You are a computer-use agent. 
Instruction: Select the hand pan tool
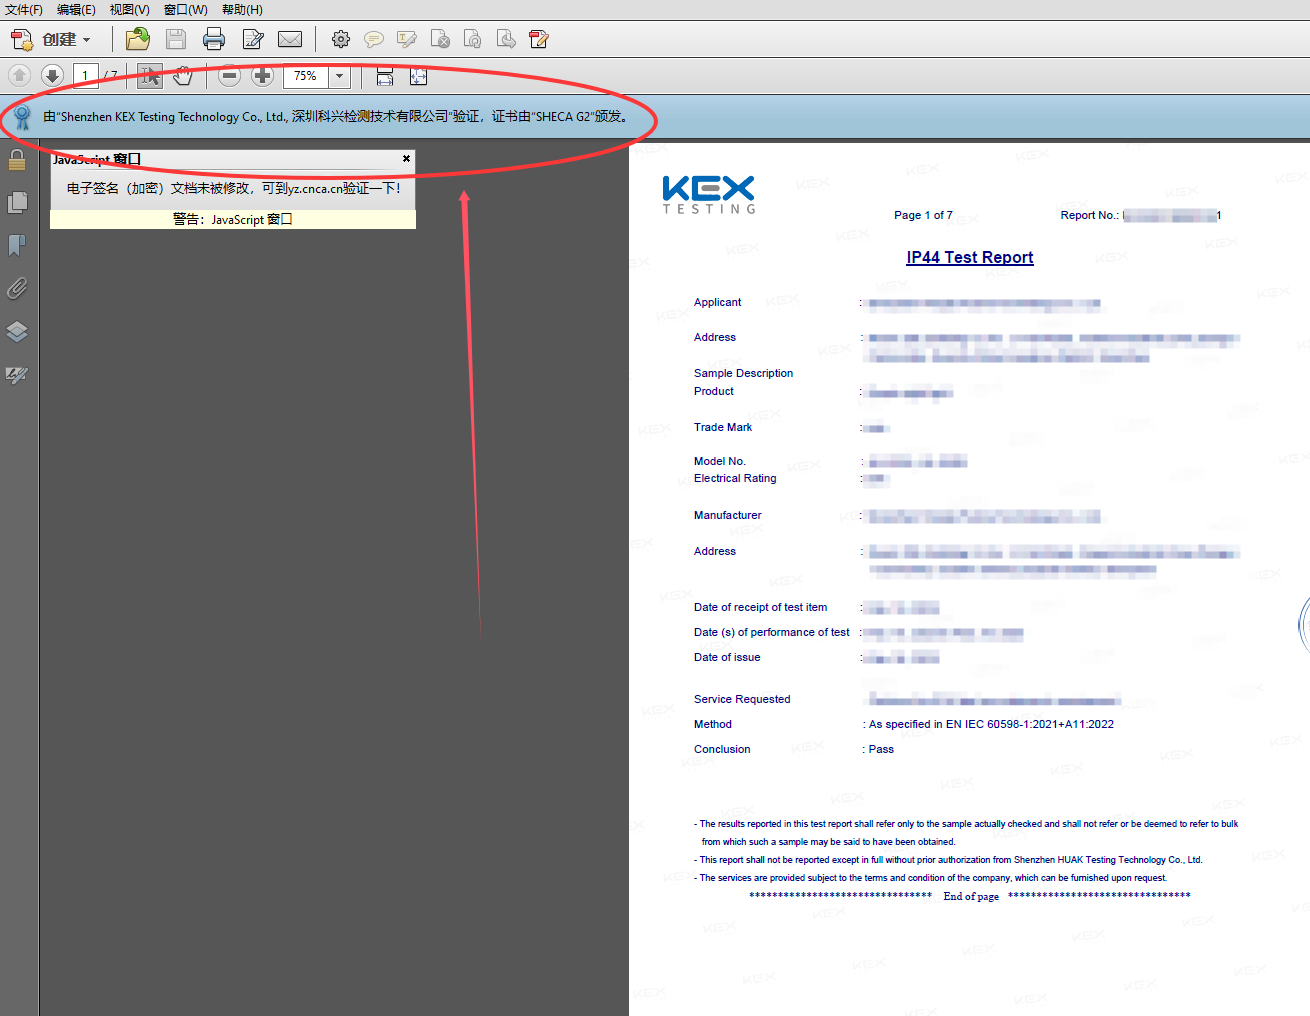click(x=182, y=76)
